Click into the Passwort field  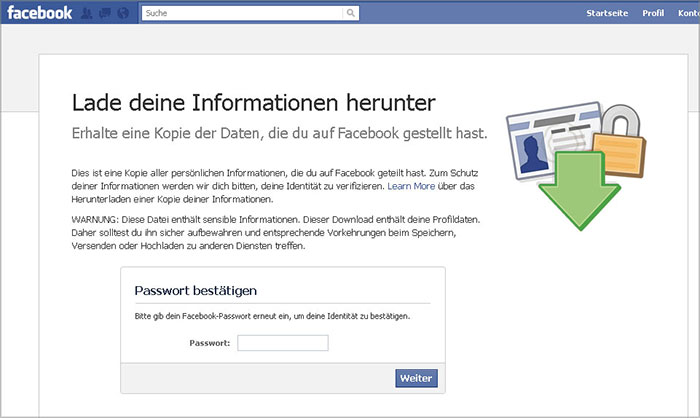coord(283,343)
